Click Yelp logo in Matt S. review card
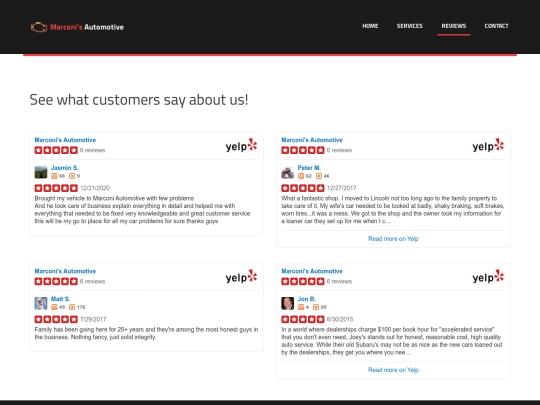 pyautogui.click(x=241, y=277)
